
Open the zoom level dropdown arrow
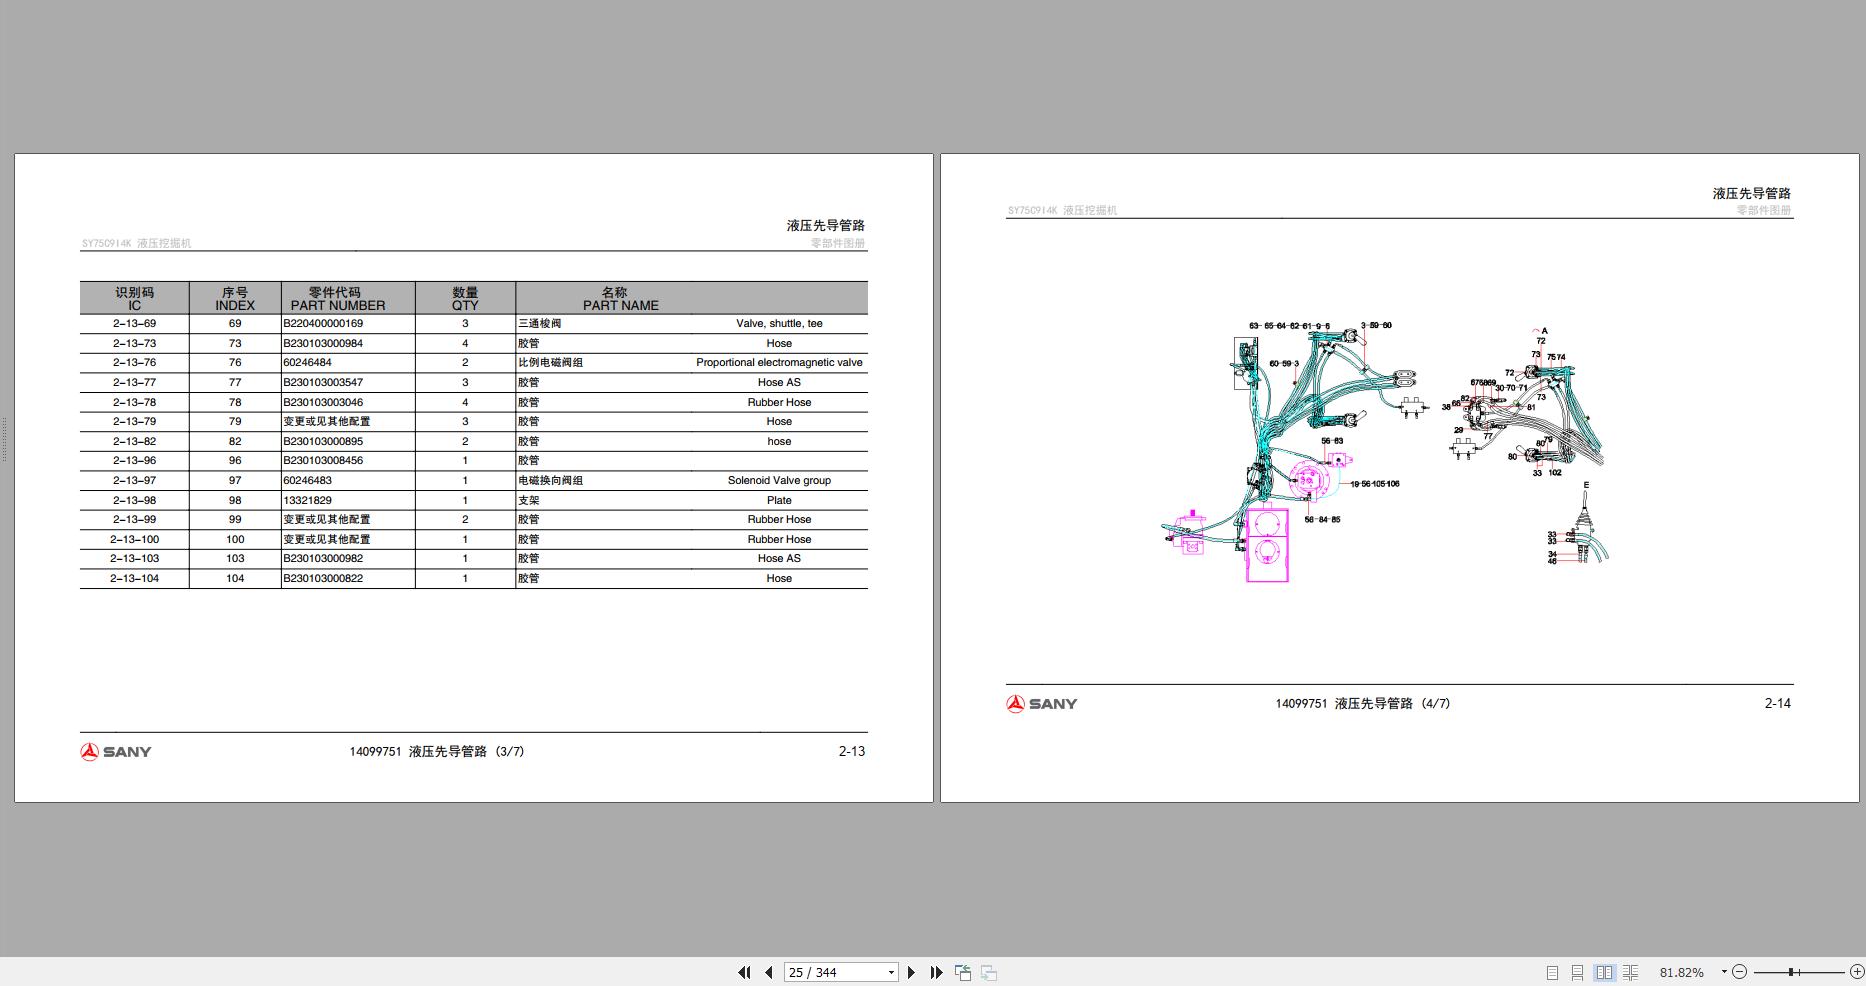click(1724, 972)
